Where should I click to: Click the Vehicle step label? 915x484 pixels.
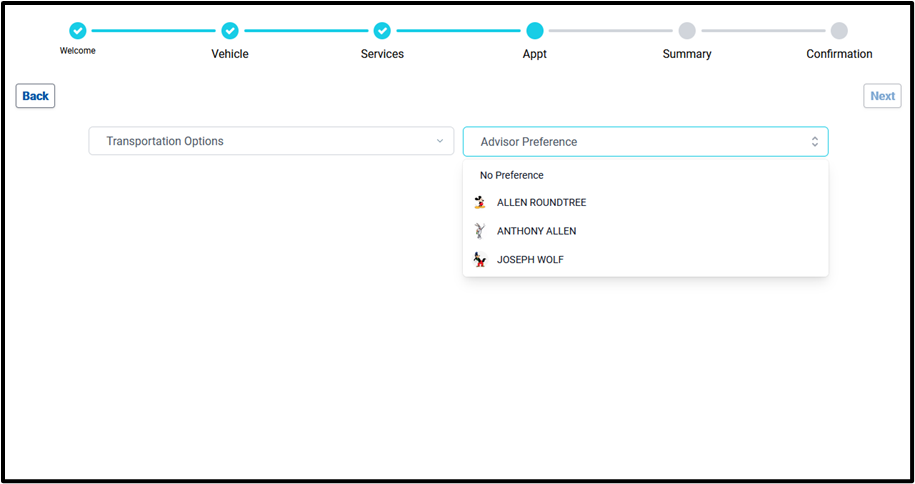tap(230, 54)
